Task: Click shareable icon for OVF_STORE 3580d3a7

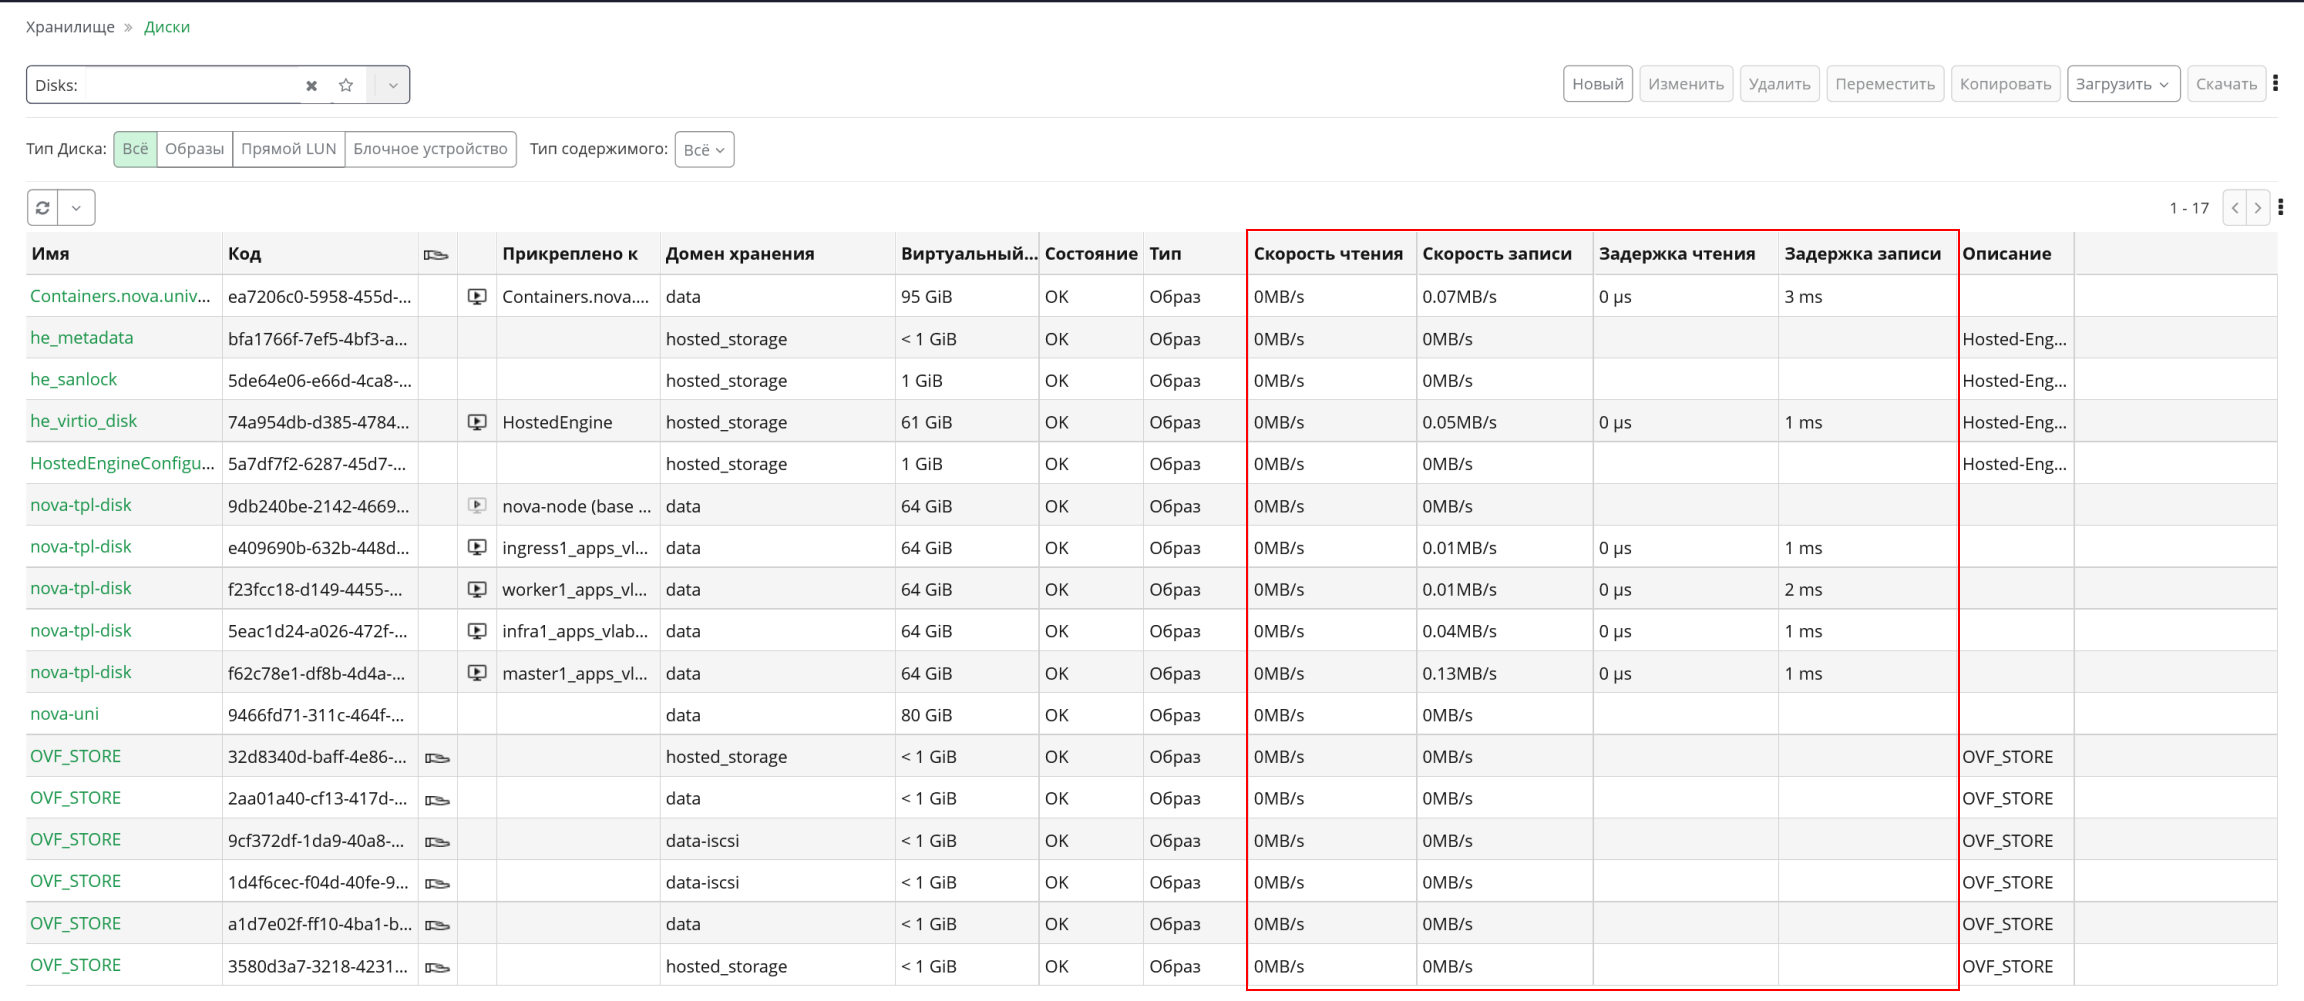Action: click(436, 968)
